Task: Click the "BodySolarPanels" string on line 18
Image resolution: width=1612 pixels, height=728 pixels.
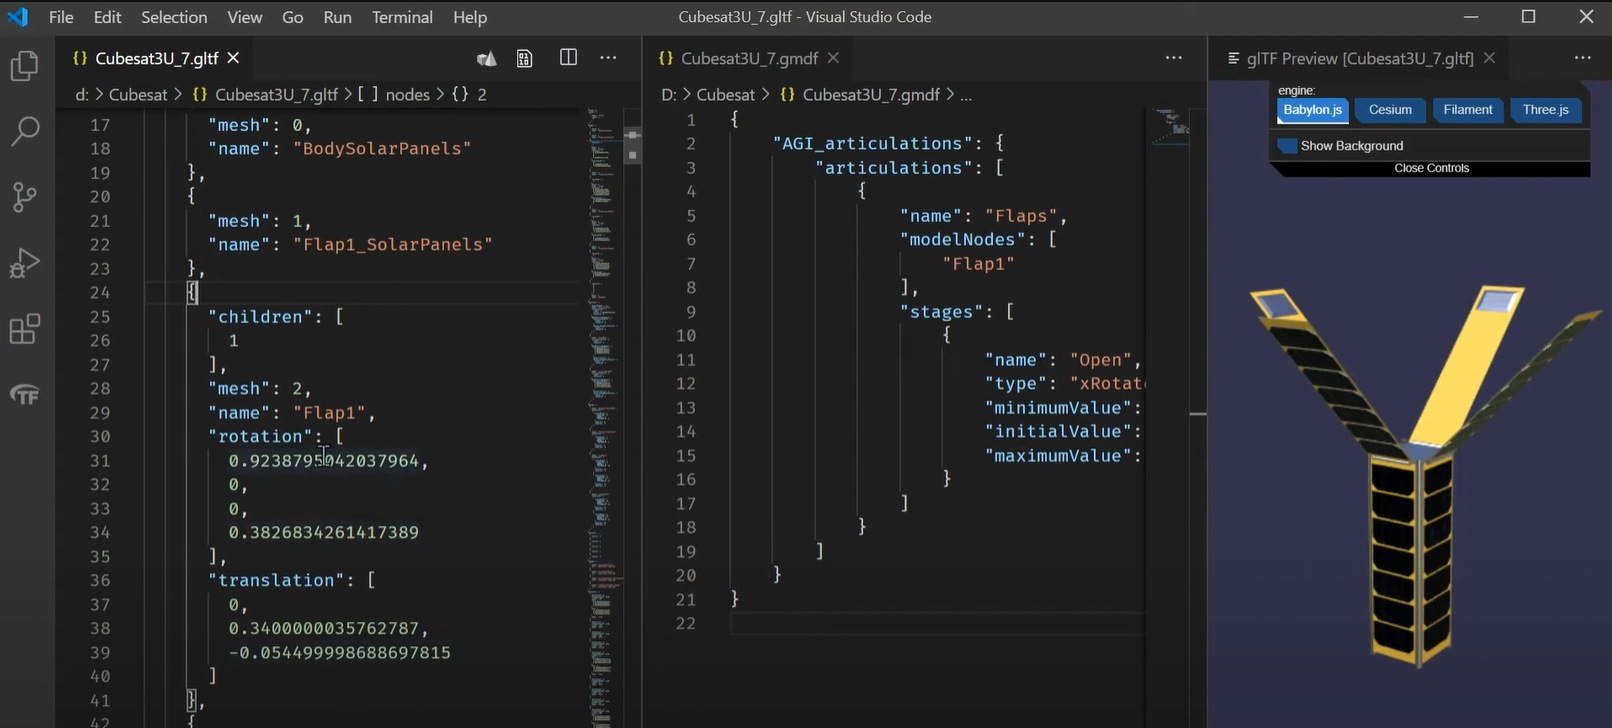Action: [x=381, y=148]
